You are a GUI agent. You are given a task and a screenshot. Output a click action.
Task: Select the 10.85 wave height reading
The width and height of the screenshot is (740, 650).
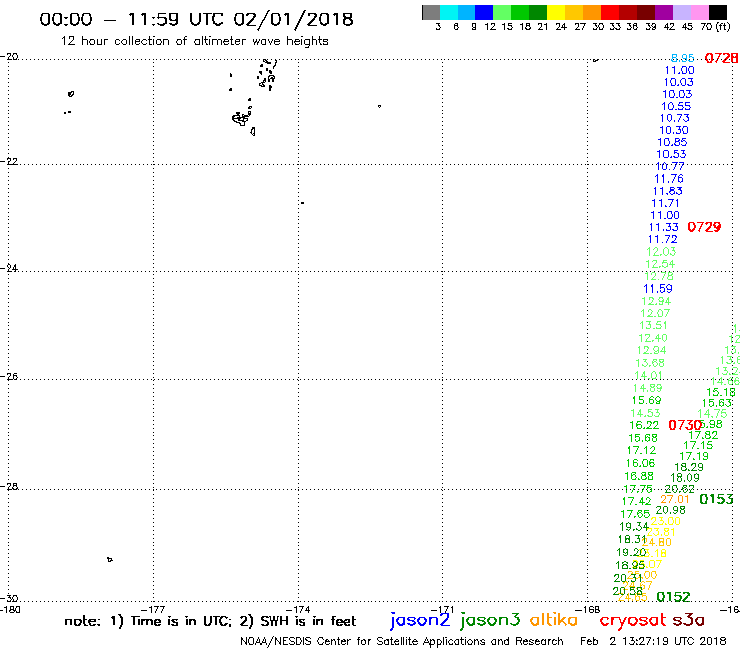(x=672, y=142)
